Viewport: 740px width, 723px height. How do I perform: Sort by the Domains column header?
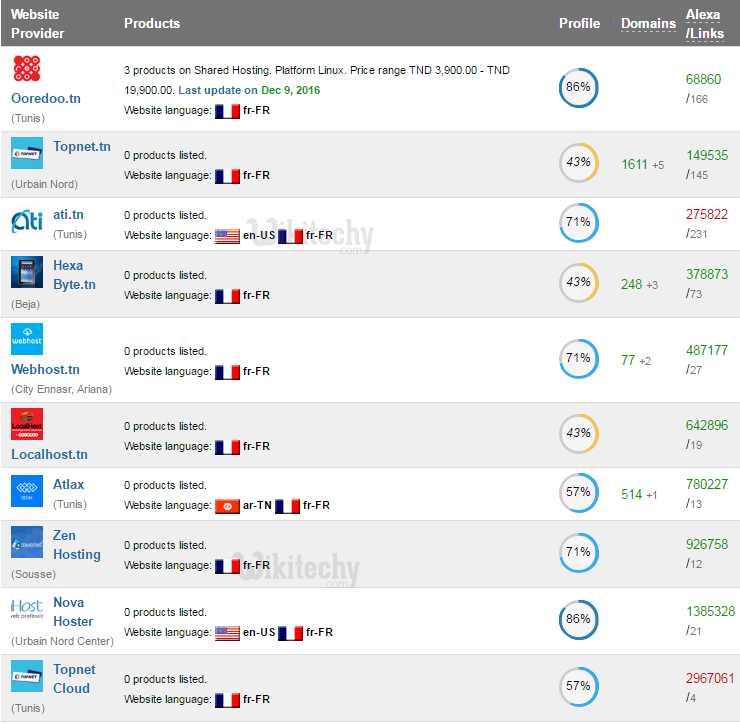(648, 23)
